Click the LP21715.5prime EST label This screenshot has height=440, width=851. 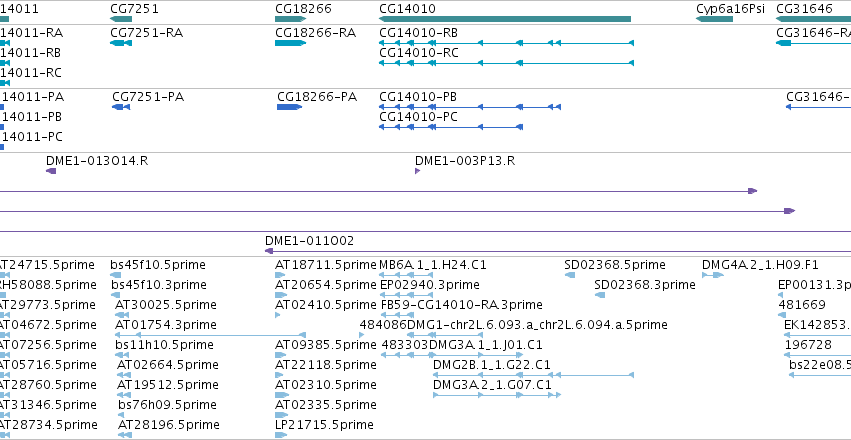(x=325, y=424)
